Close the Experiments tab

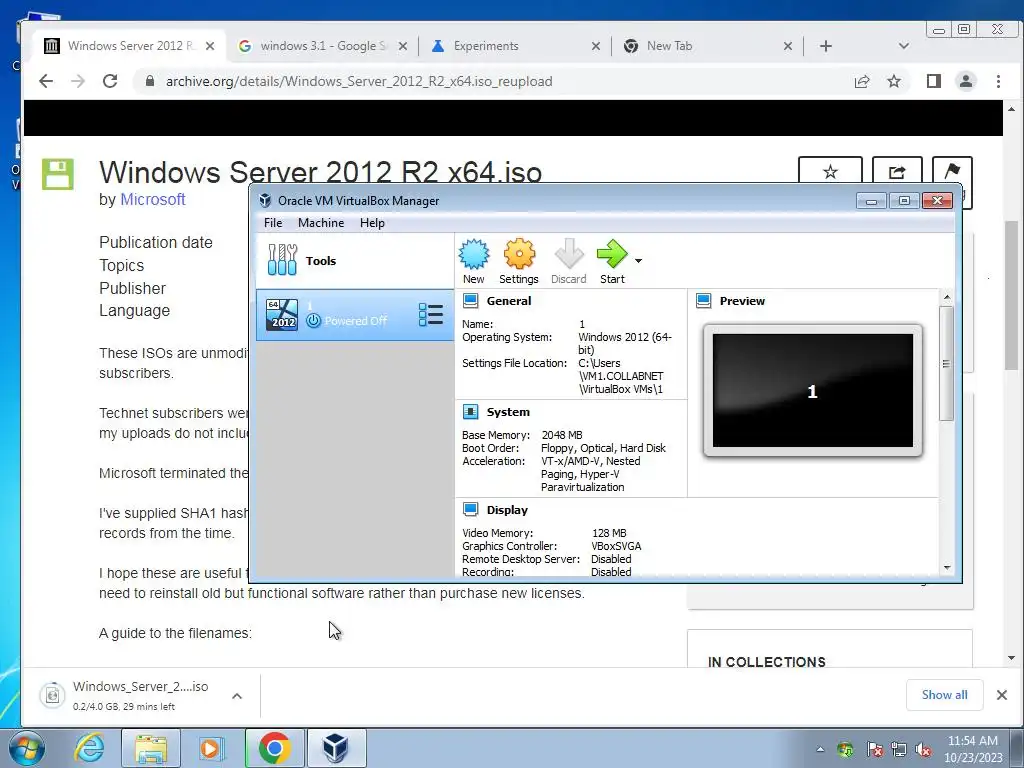click(x=596, y=46)
